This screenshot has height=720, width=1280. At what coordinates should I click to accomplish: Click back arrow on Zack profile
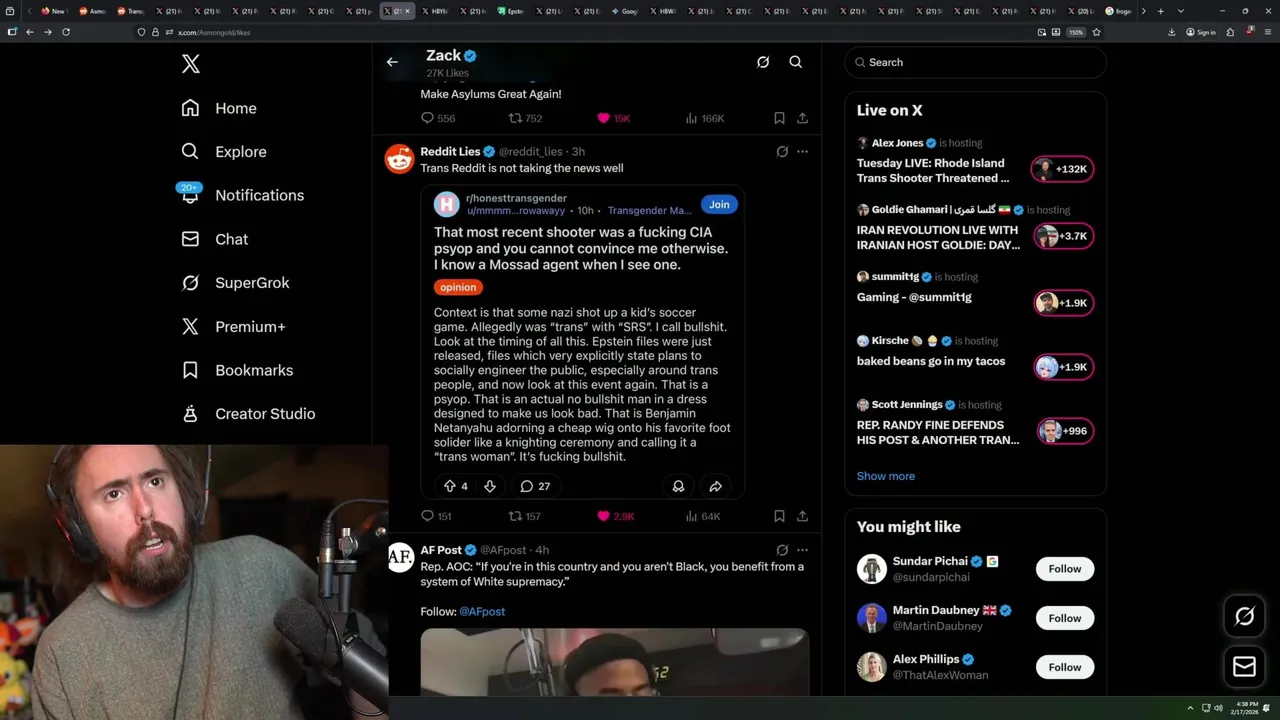(392, 62)
